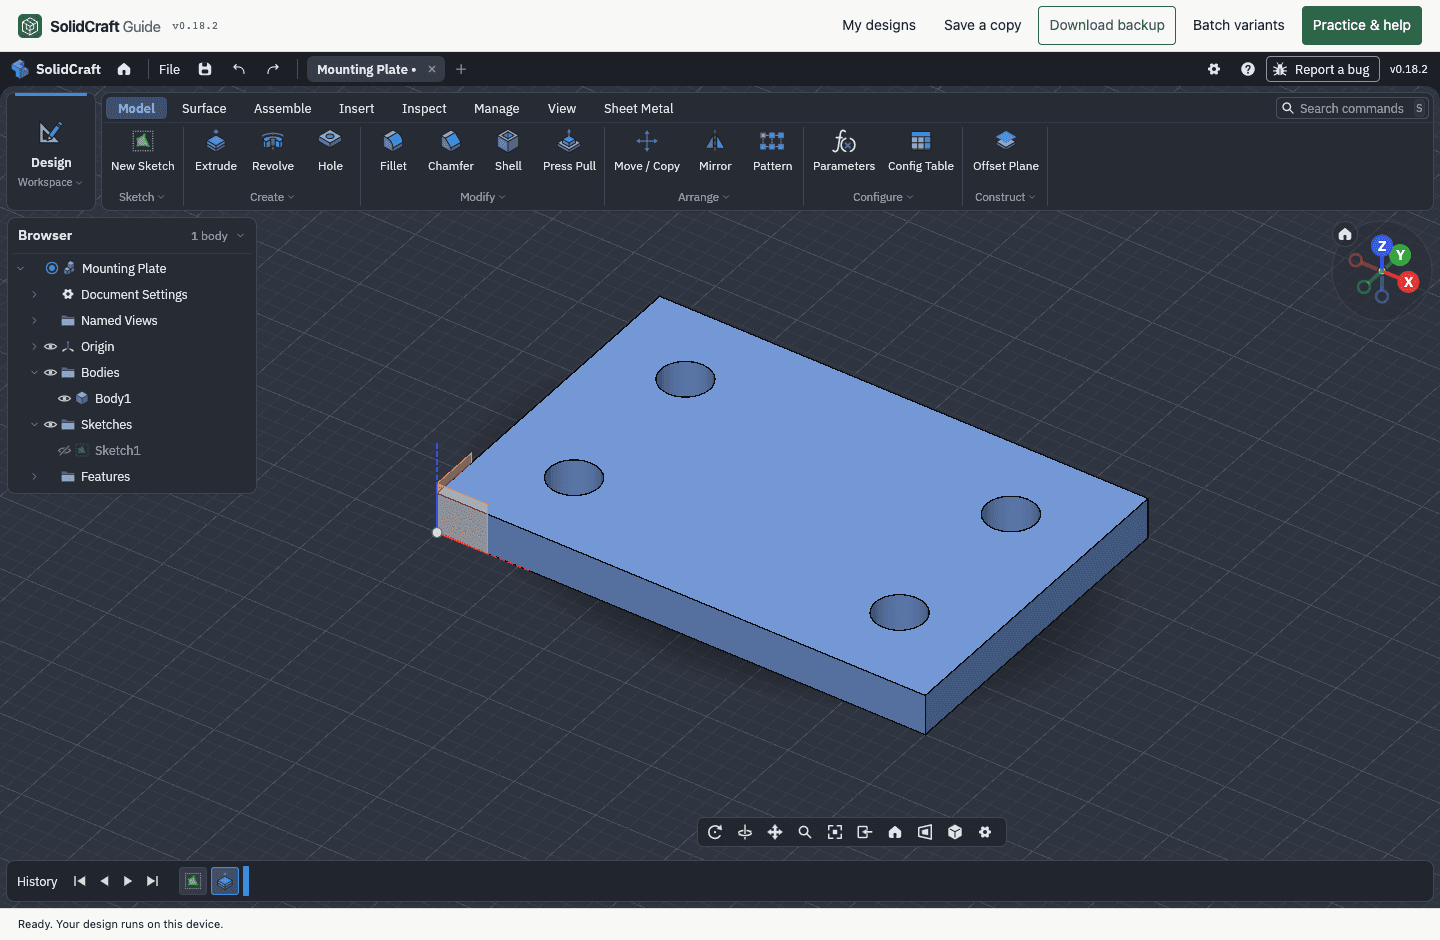Click the zoom magnifier in viewport toolbar
The height and width of the screenshot is (940, 1440).
tap(805, 832)
